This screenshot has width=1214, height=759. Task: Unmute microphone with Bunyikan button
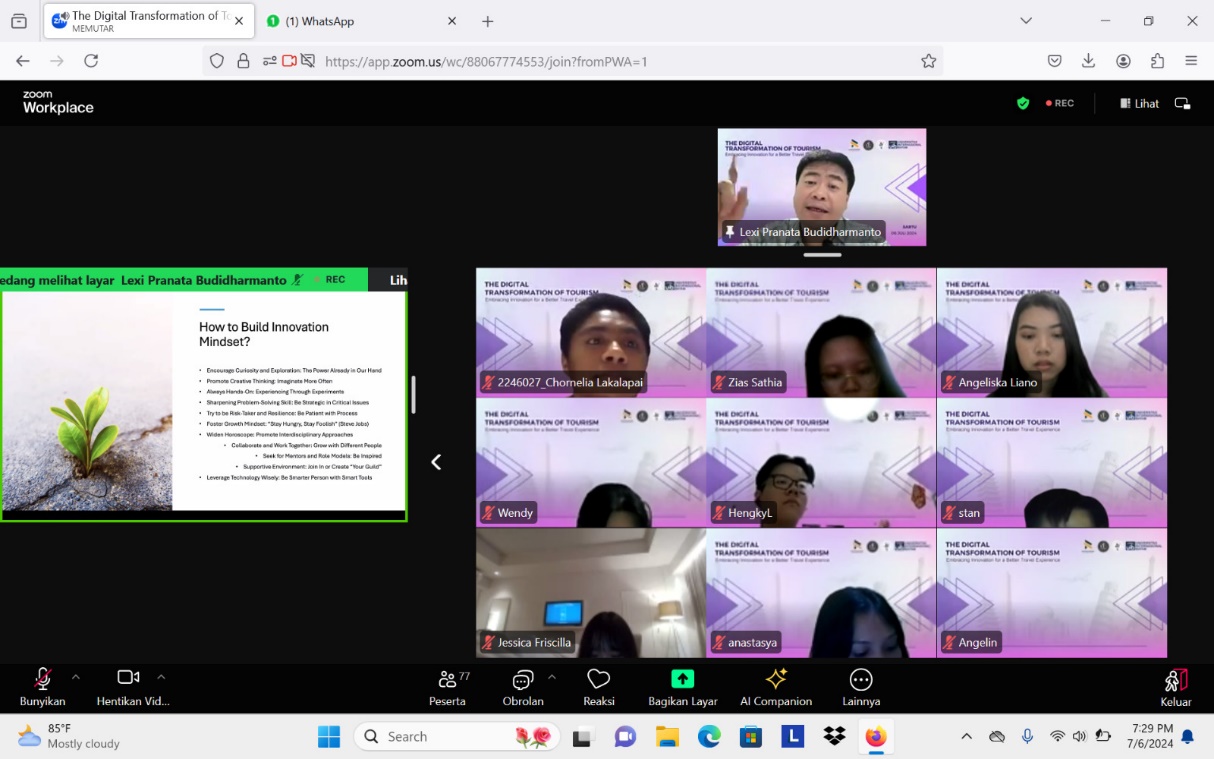tap(42, 687)
